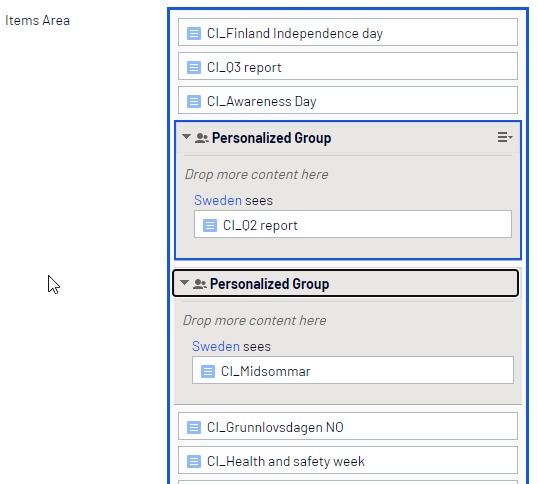Select the CI_Health and safety week item
Viewport: 538px width, 484px height.
[348, 460]
